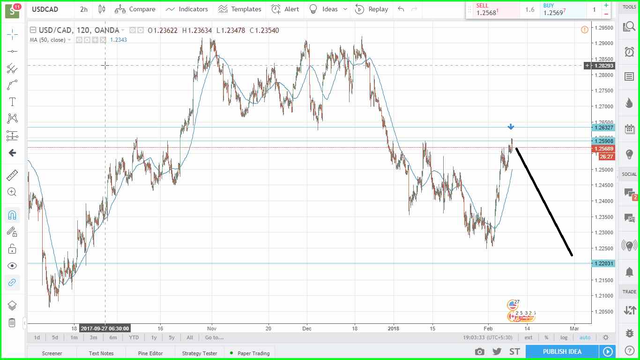Open the Pine Editor tab
This screenshot has width=640, height=360.
pos(150,353)
